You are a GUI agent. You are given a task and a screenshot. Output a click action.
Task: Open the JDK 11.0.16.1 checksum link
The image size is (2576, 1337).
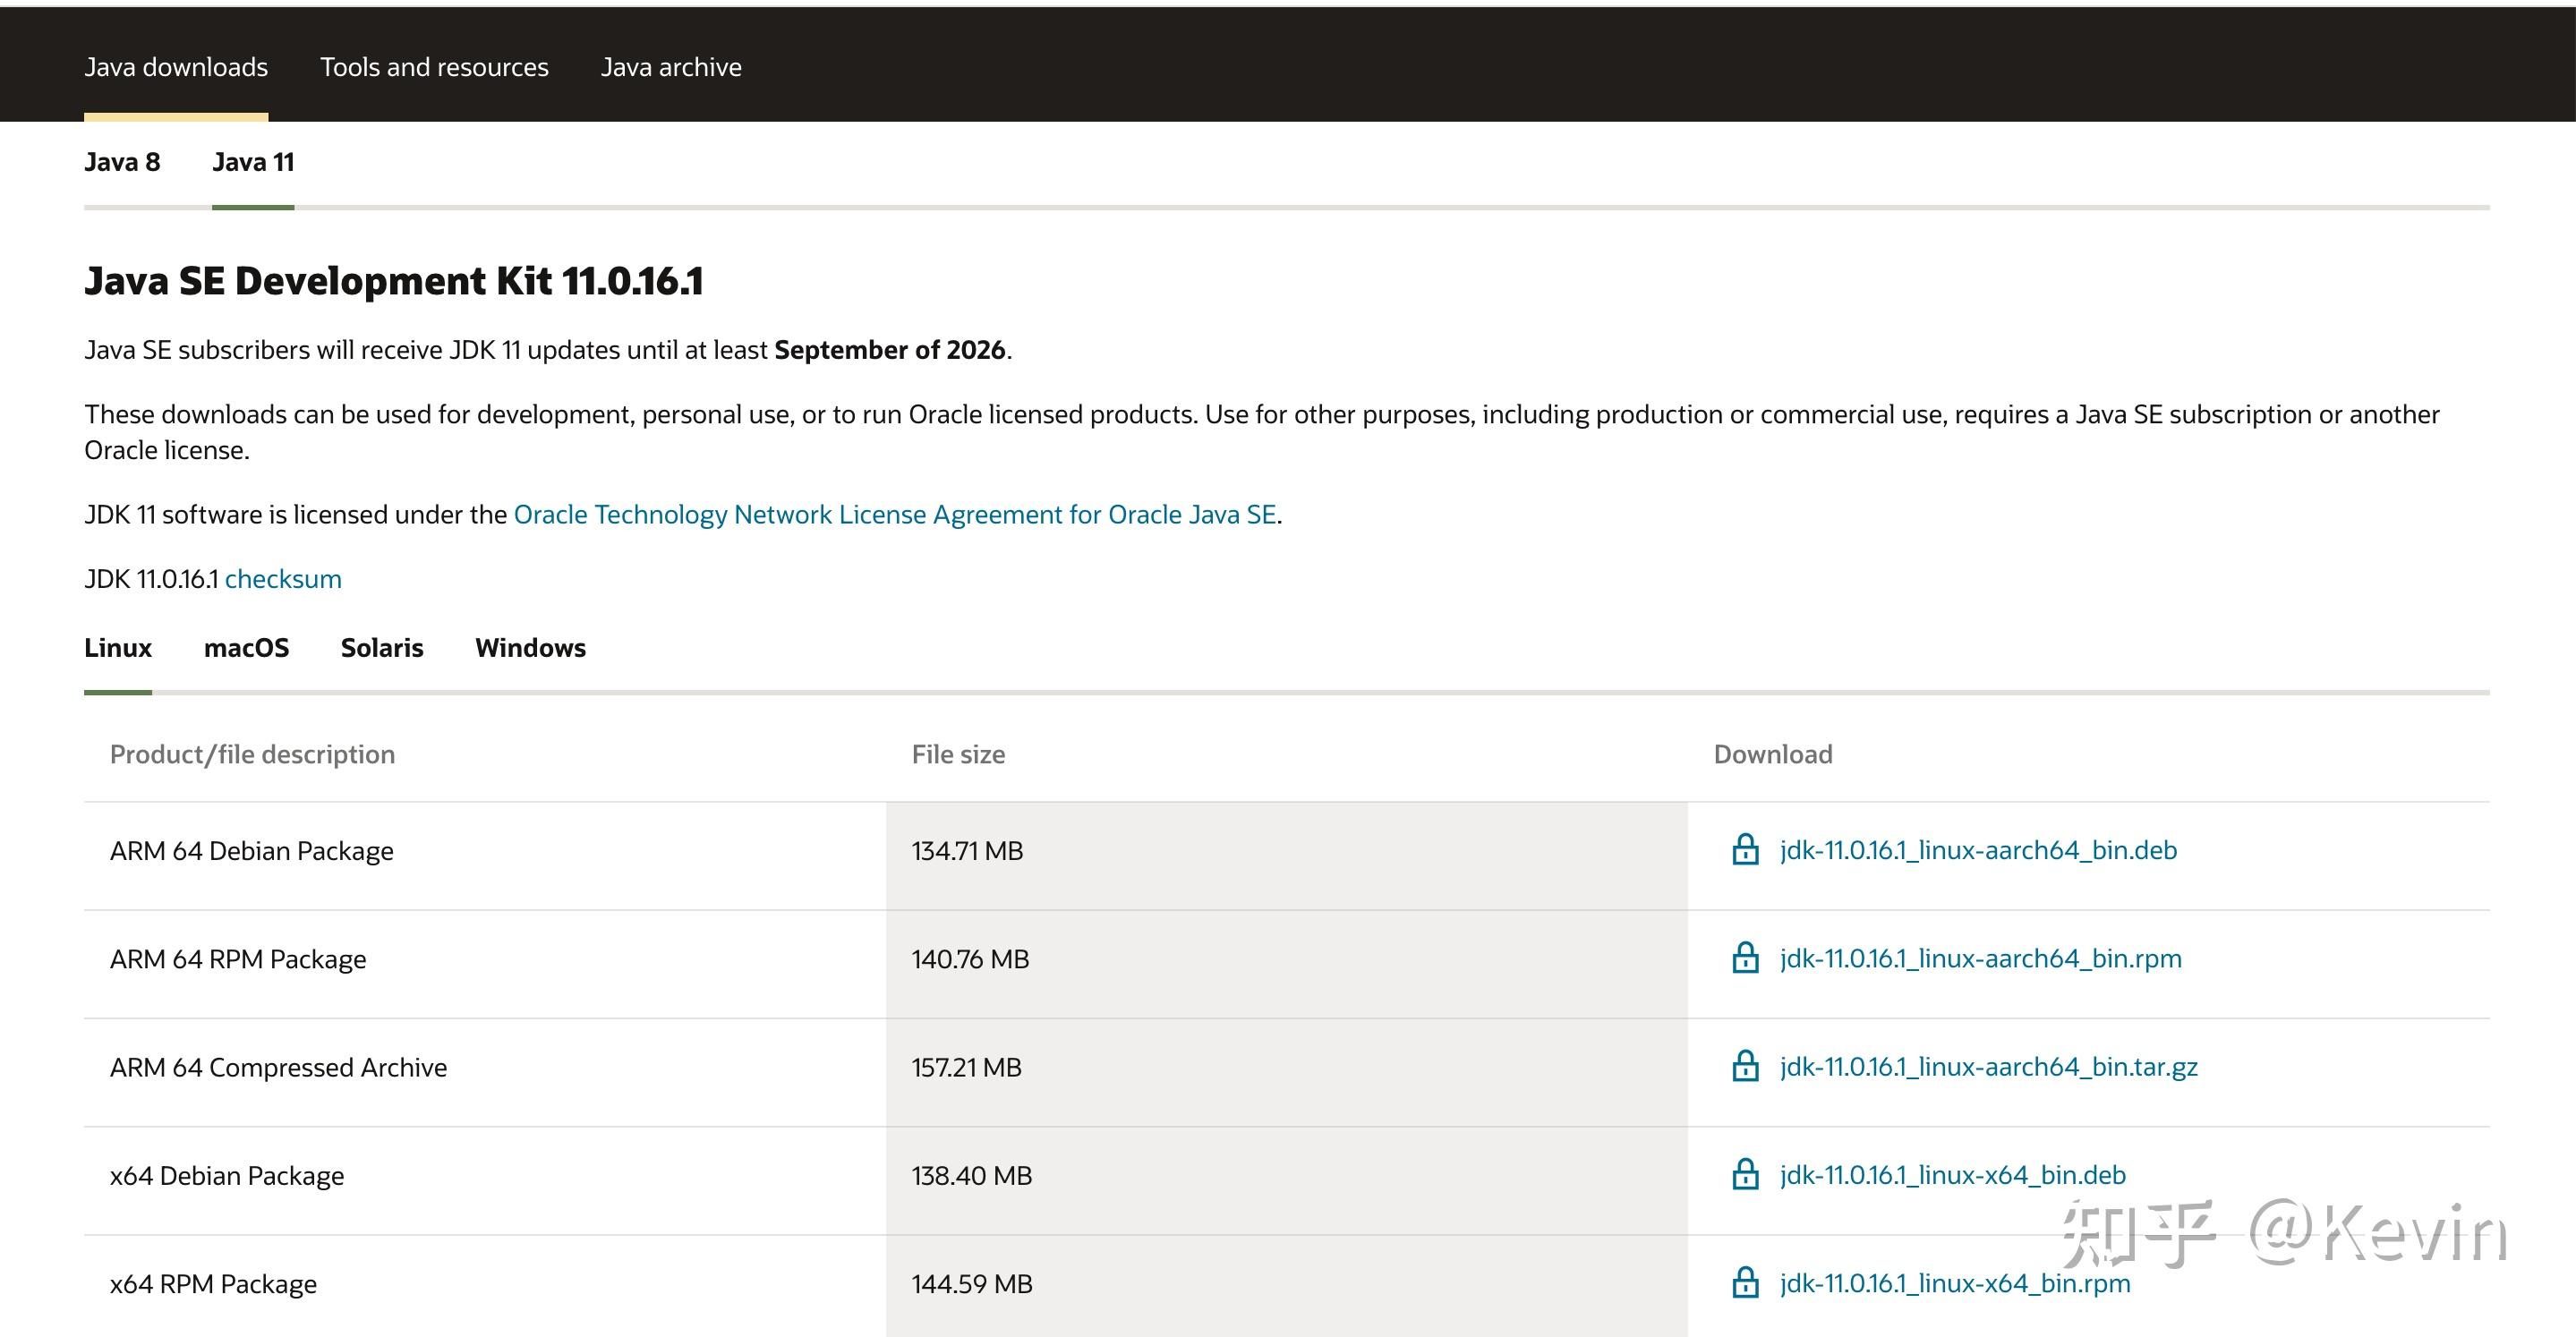click(283, 579)
